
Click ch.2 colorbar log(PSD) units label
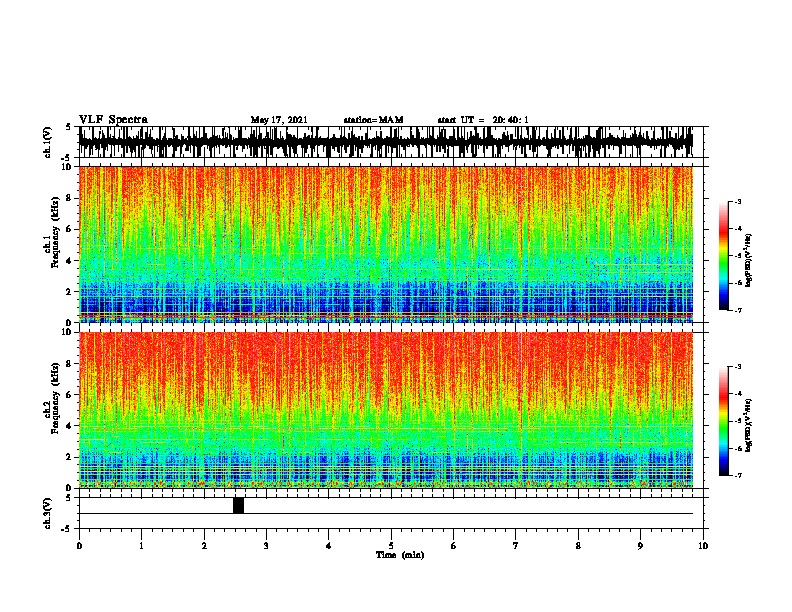click(749, 425)
